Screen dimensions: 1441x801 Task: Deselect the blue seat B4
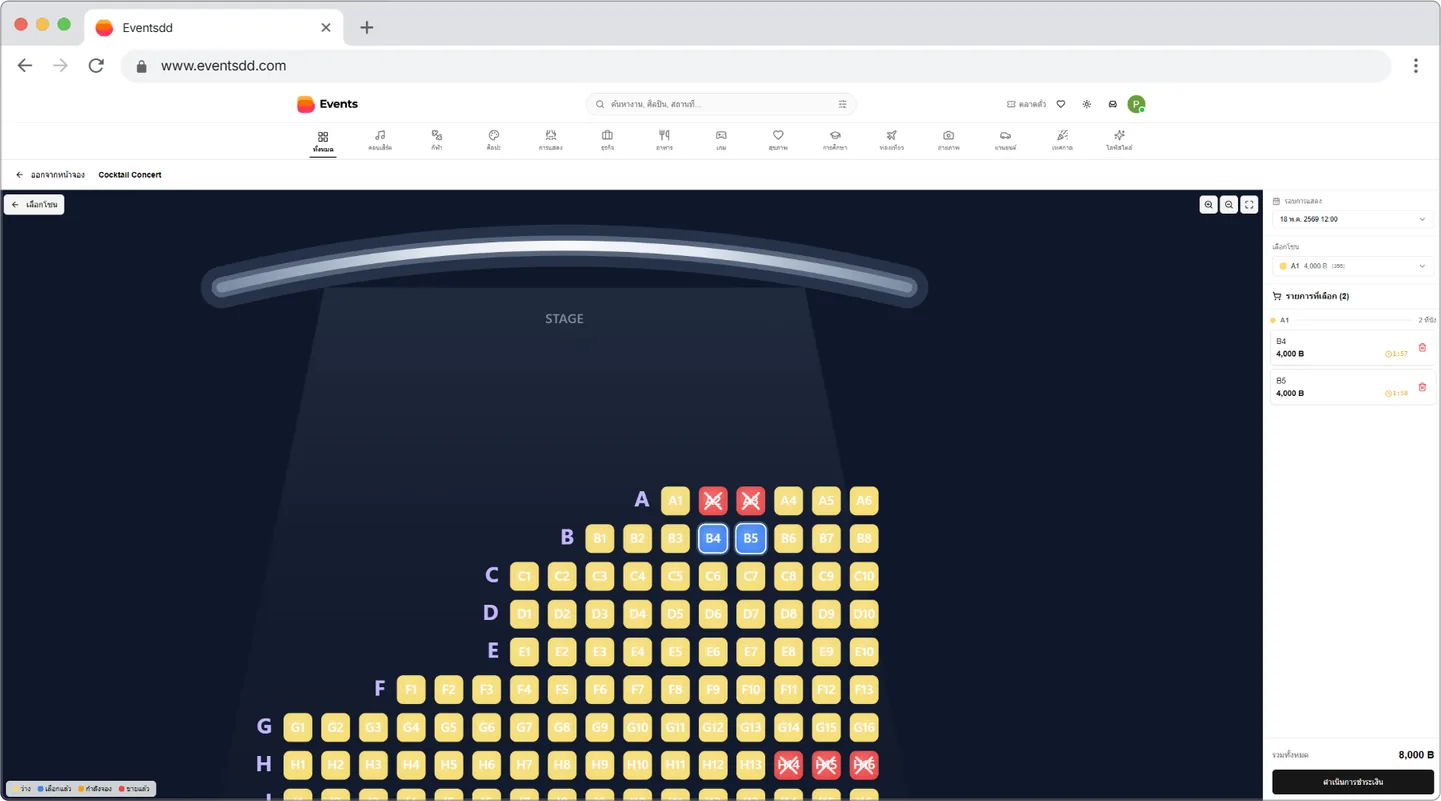click(713, 538)
